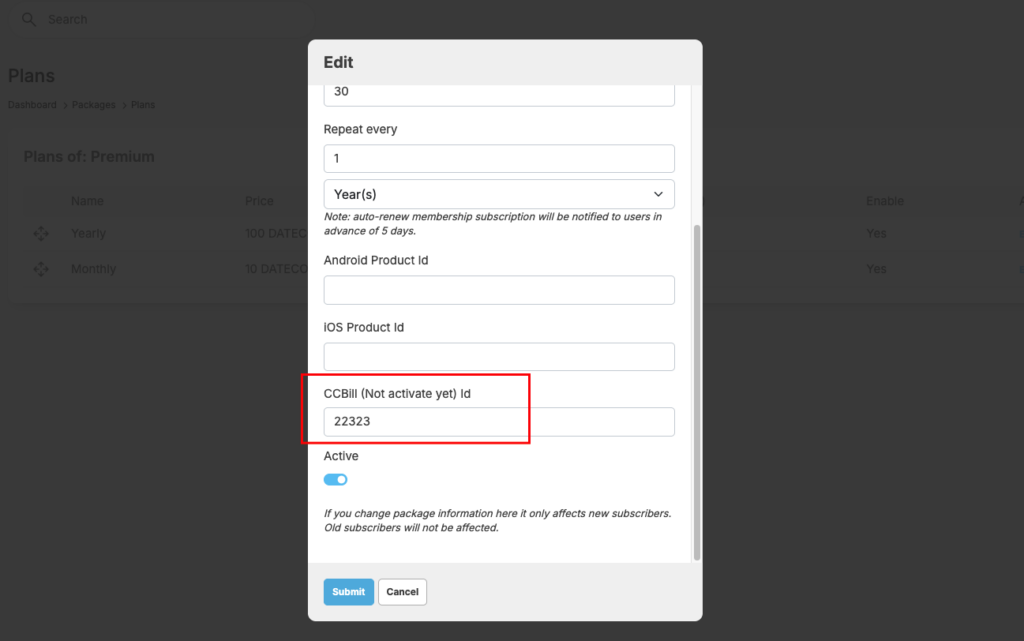The width and height of the screenshot is (1024, 641).
Task: Click the Search box in top bar
Action: 160,19
